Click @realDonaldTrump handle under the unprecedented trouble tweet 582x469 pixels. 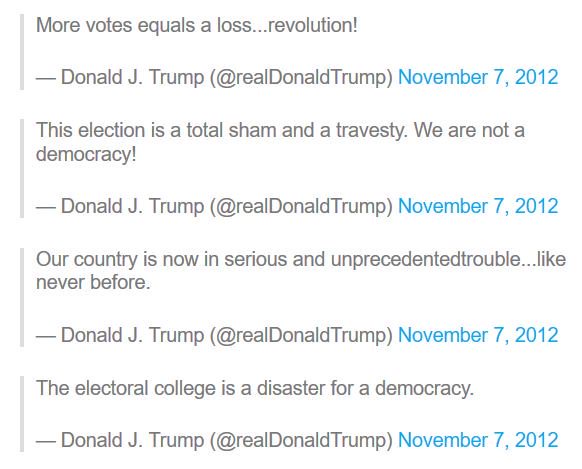(301, 335)
